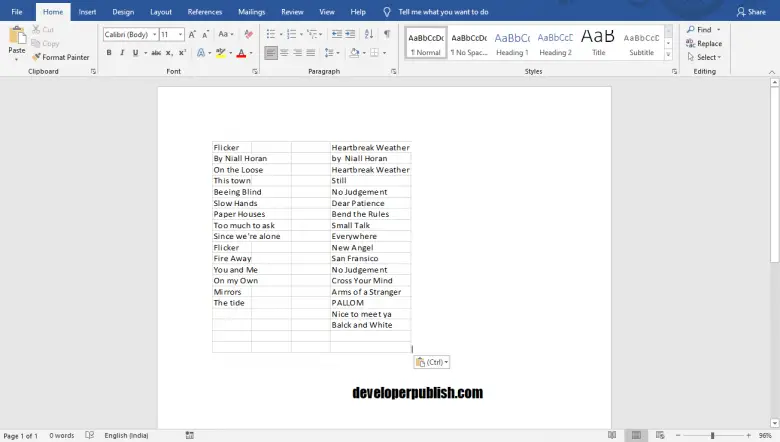
Task: Click the Paste icon in Clipboard
Action: tap(16, 36)
